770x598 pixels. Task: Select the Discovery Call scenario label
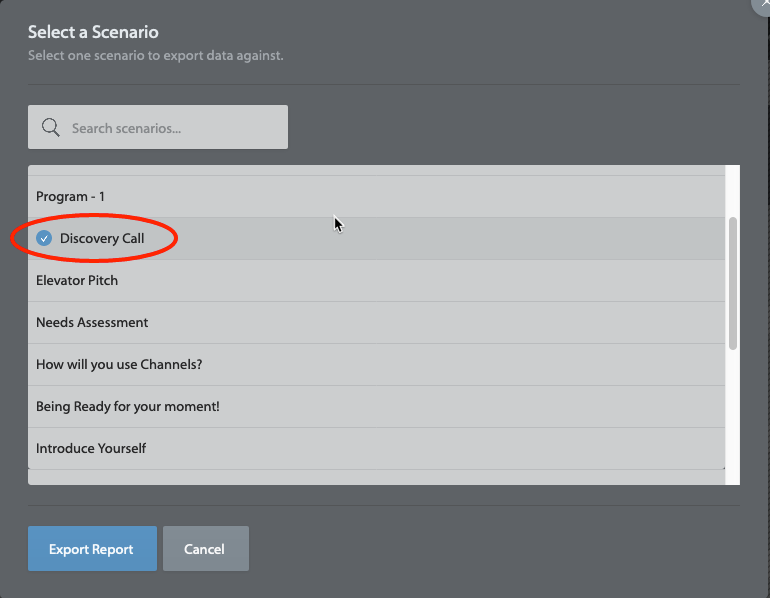(x=101, y=238)
